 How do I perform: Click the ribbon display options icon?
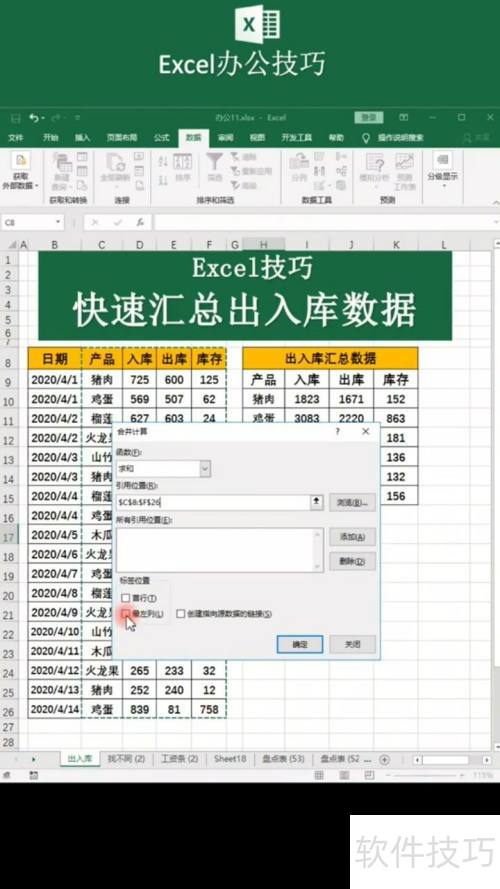(x=404, y=117)
